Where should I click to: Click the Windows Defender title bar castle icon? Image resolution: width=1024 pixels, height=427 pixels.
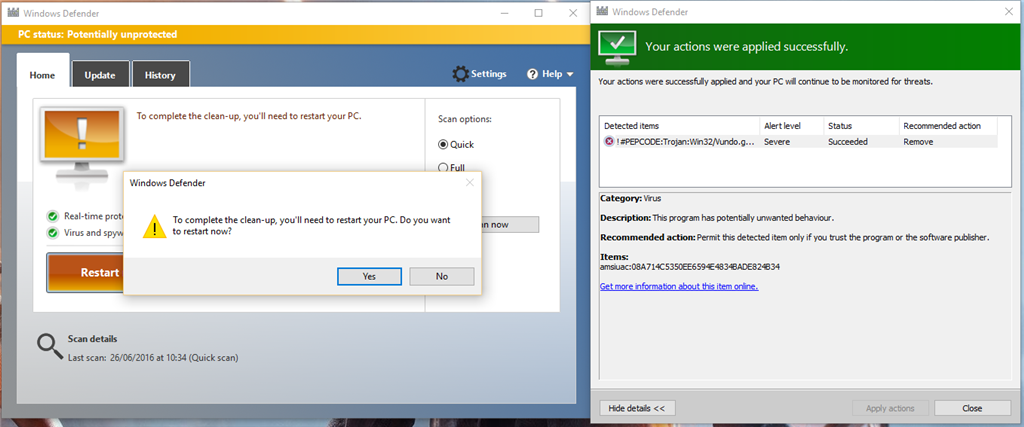(12, 12)
